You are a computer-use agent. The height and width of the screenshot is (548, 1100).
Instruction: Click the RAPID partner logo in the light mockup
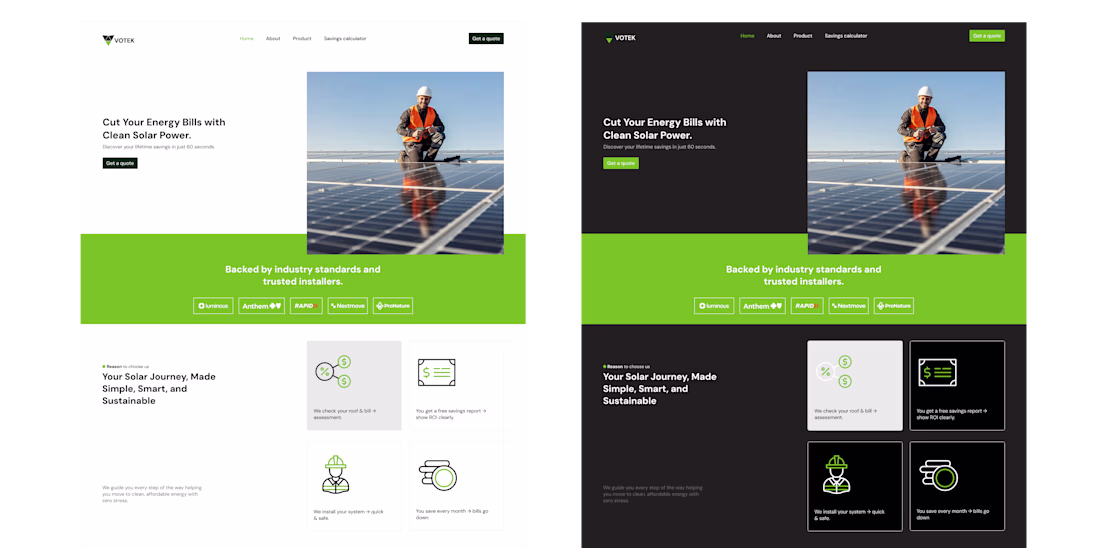tap(306, 306)
